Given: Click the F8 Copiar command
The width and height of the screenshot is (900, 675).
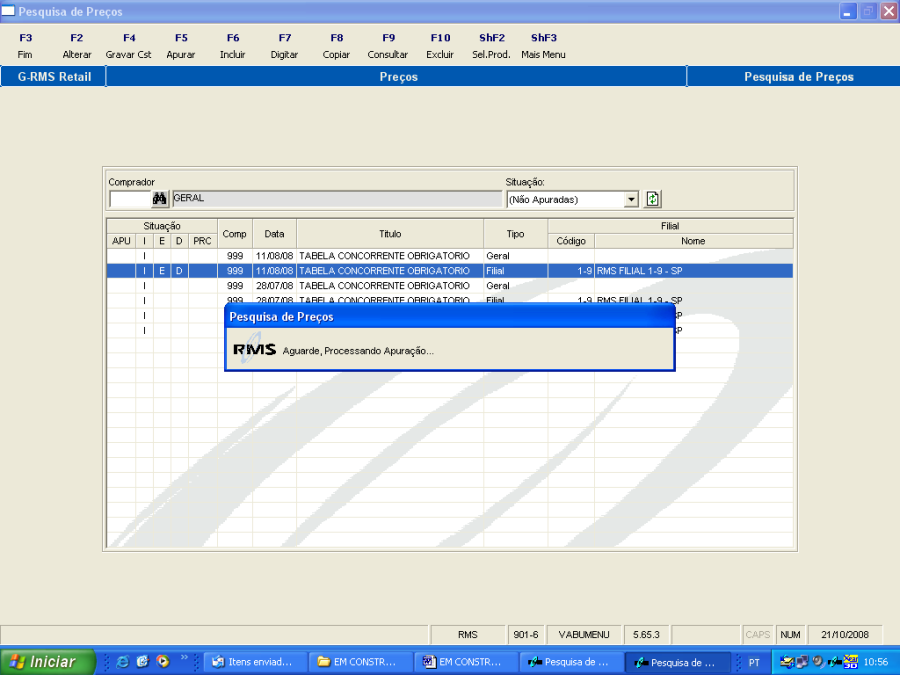Looking at the screenshot, I should 336,46.
